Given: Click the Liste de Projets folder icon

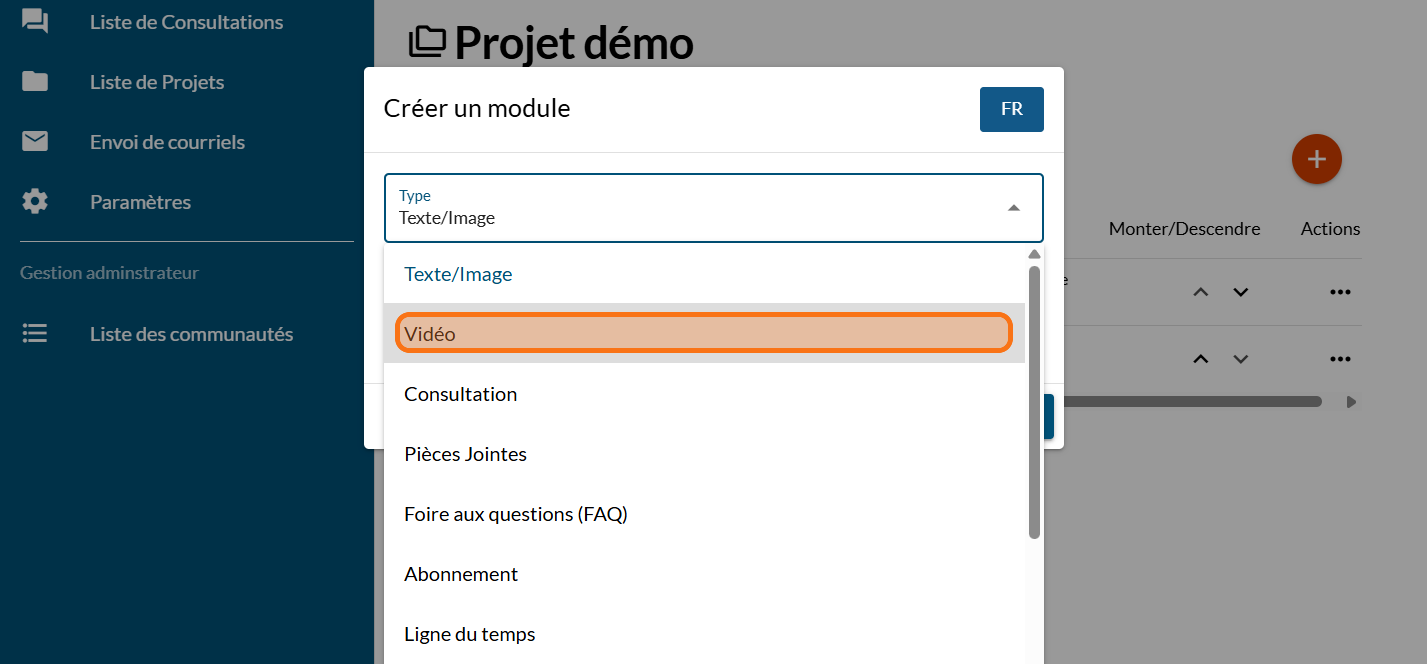Looking at the screenshot, I should [35, 82].
